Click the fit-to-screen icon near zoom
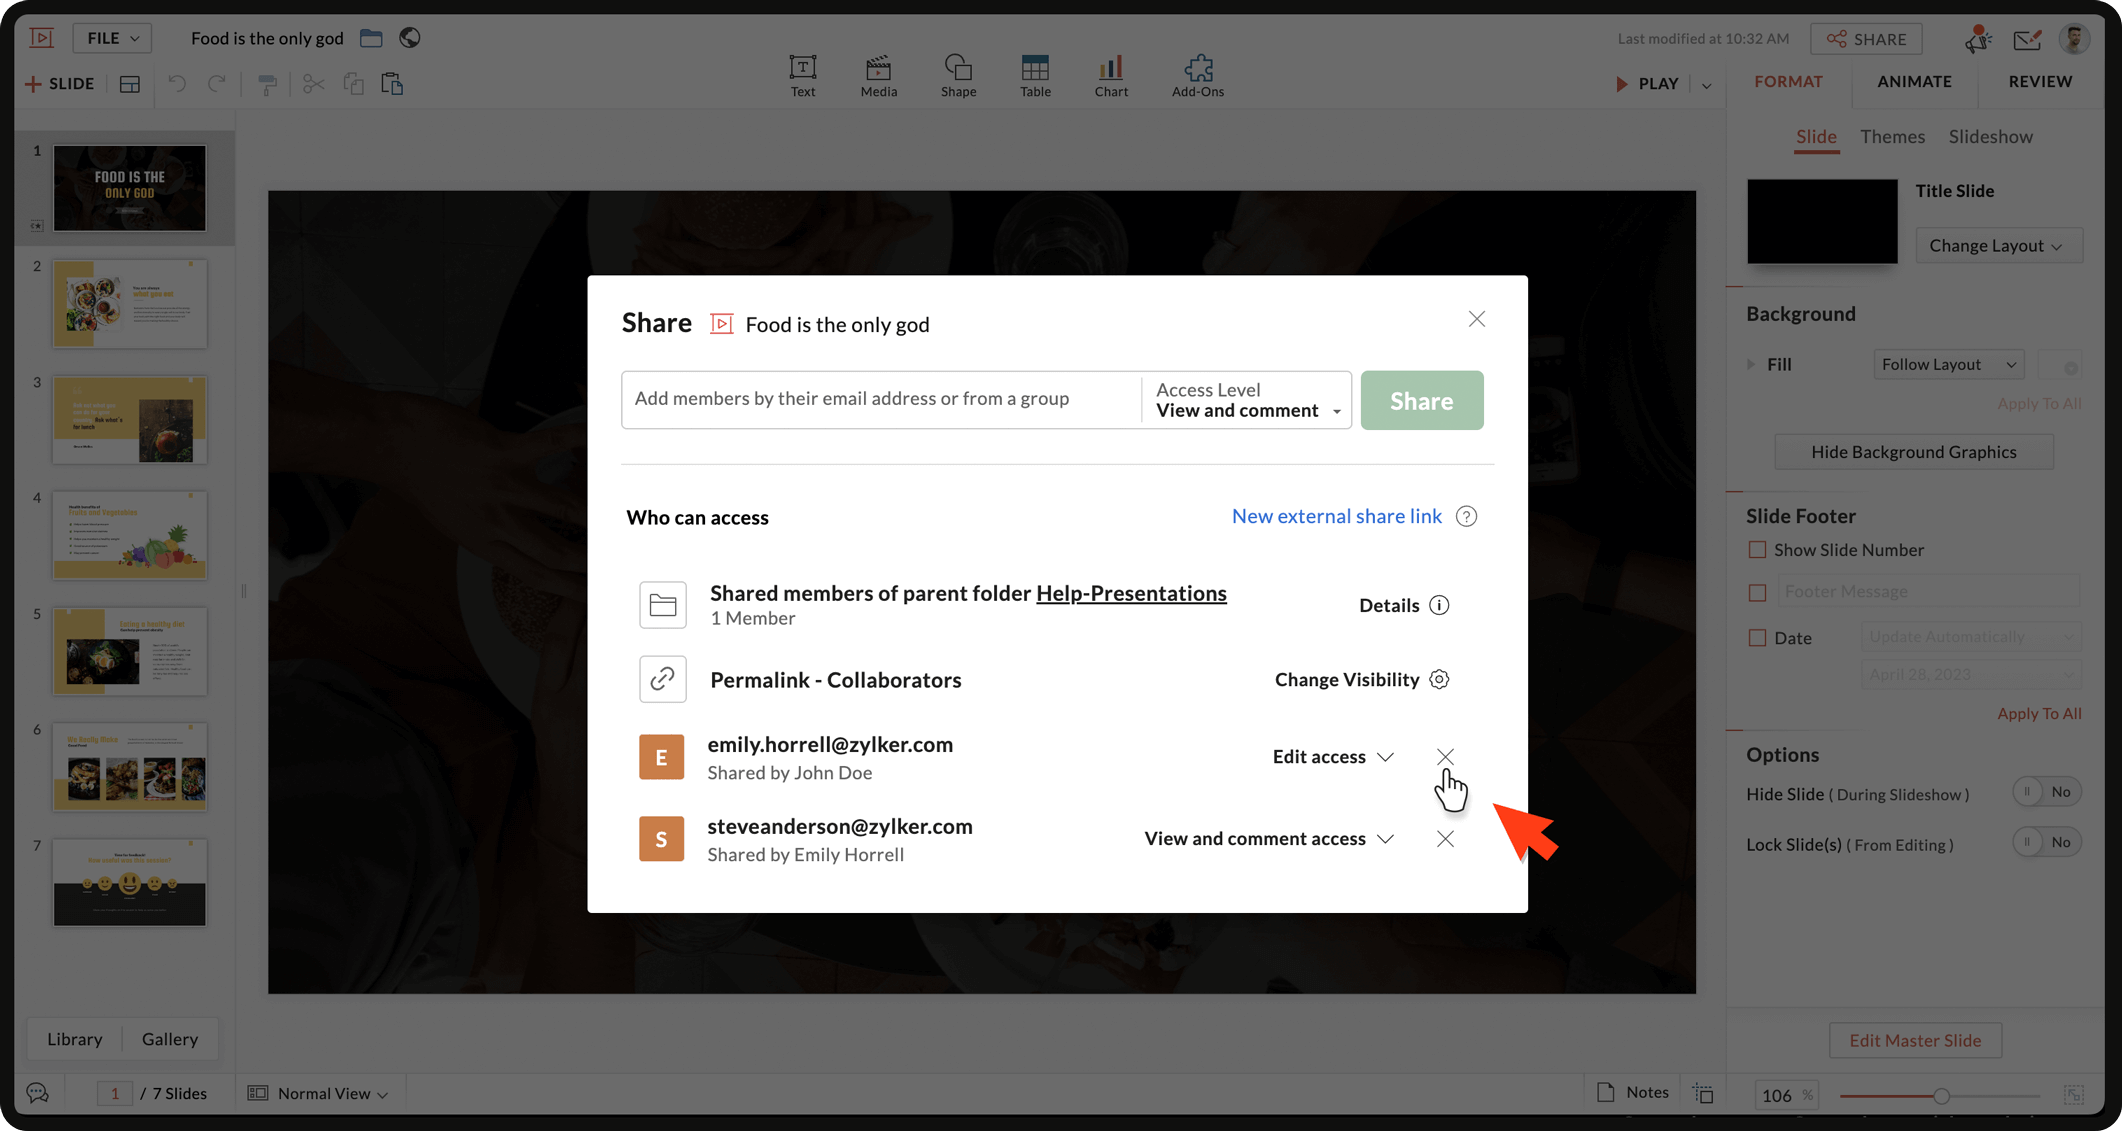Image resolution: width=2122 pixels, height=1131 pixels. click(x=2074, y=1095)
